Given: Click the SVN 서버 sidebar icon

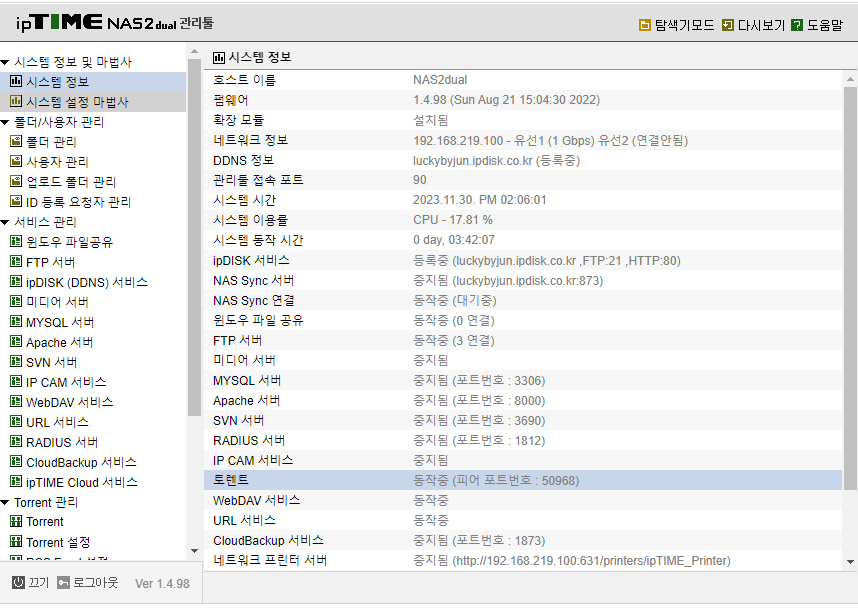Looking at the screenshot, I should coord(16,362).
